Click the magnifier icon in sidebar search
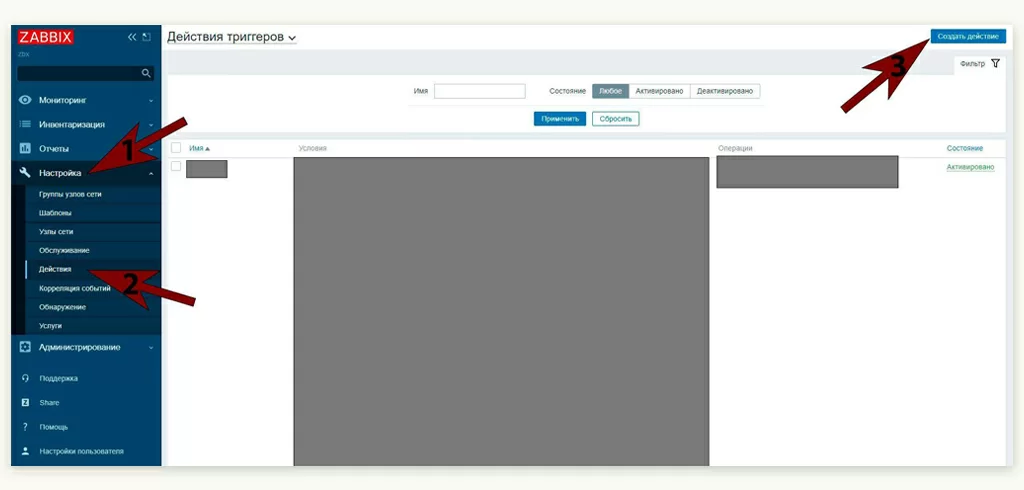Image resolution: width=1024 pixels, height=490 pixels. tap(146, 73)
